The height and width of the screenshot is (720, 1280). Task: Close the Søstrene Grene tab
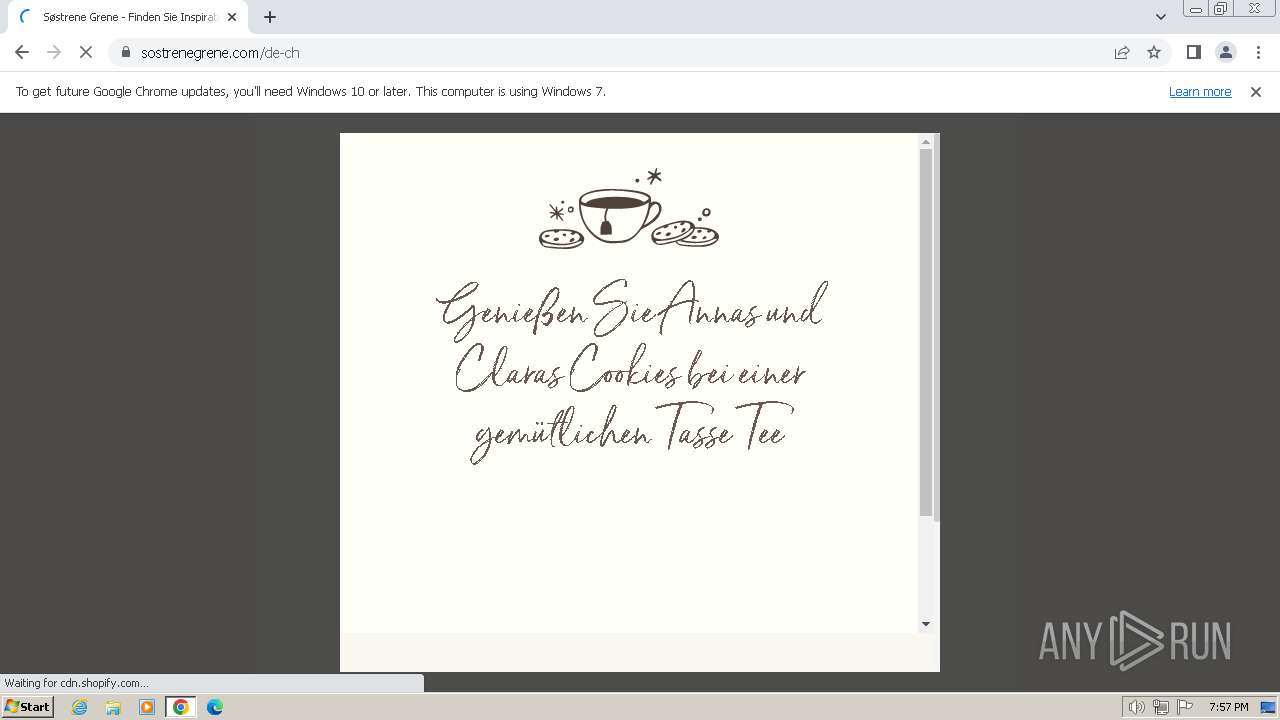pos(232,17)
